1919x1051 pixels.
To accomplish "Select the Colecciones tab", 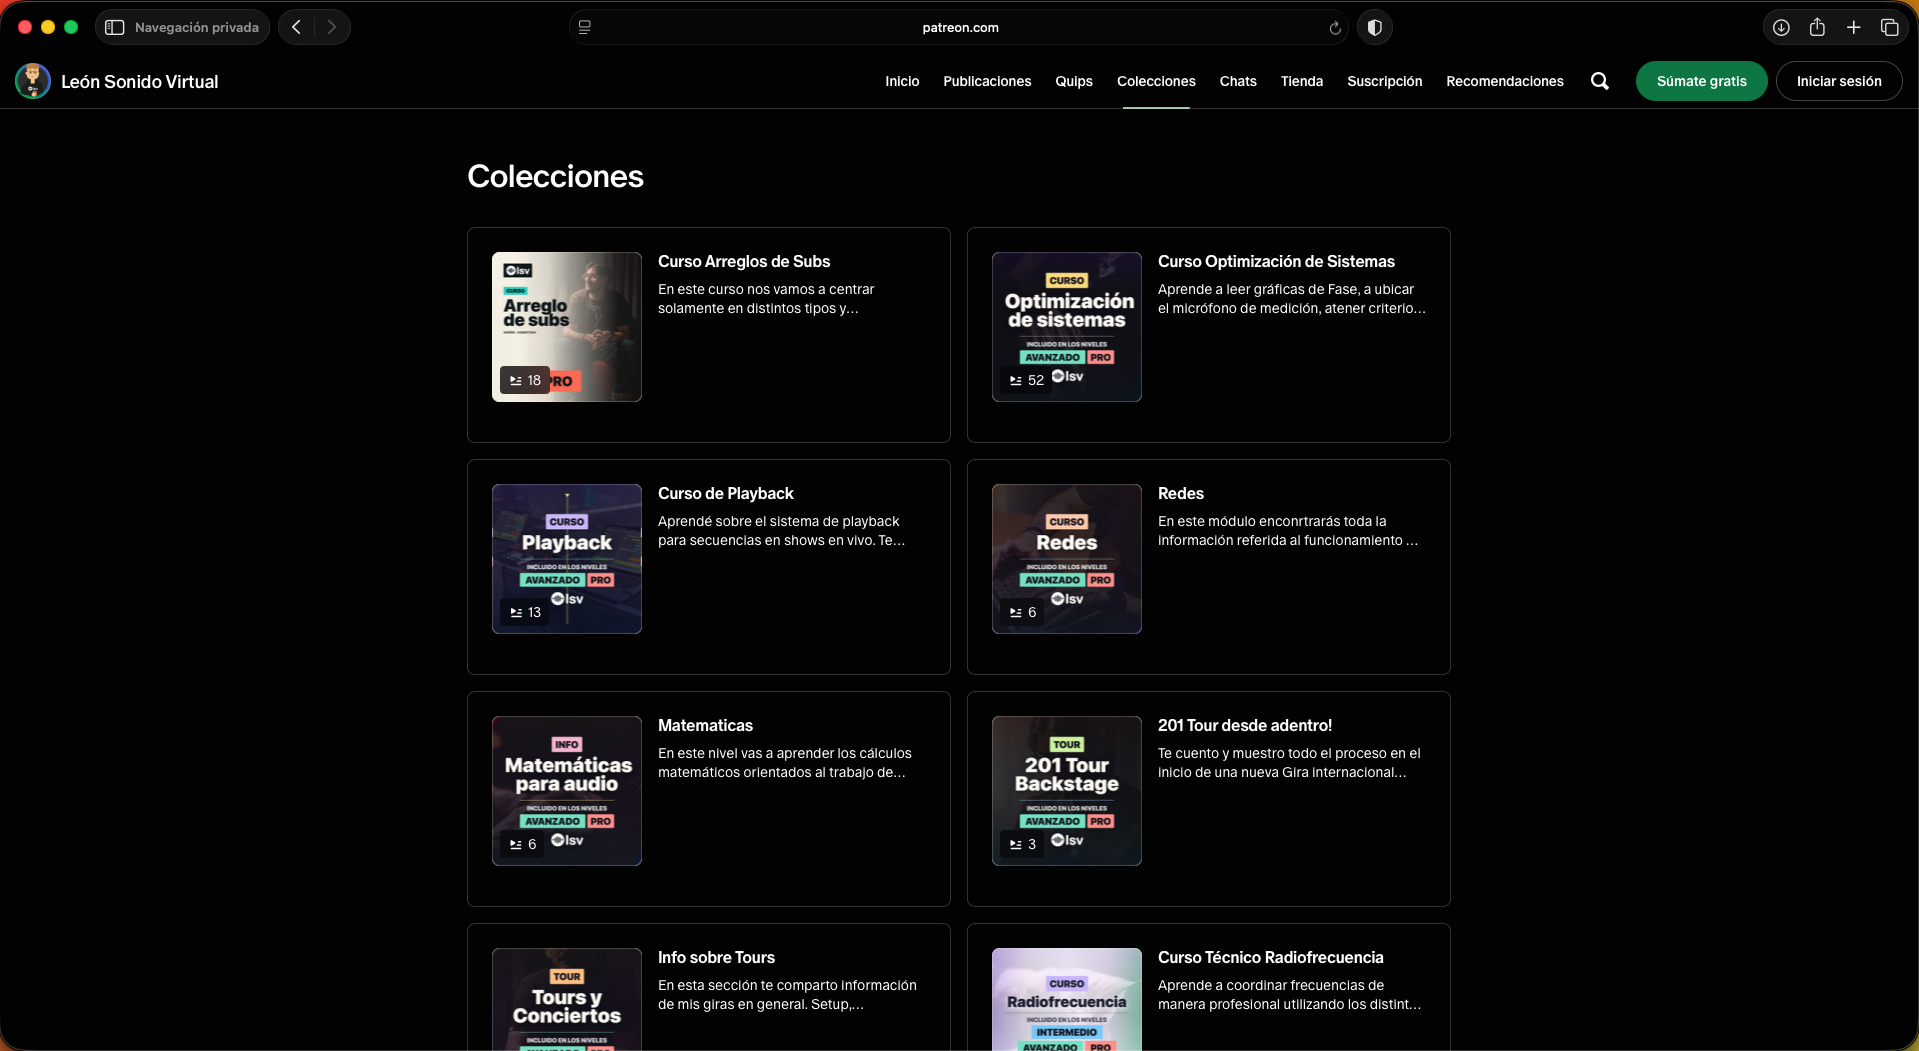I will pyautogui.click(x=1156, y=81).
